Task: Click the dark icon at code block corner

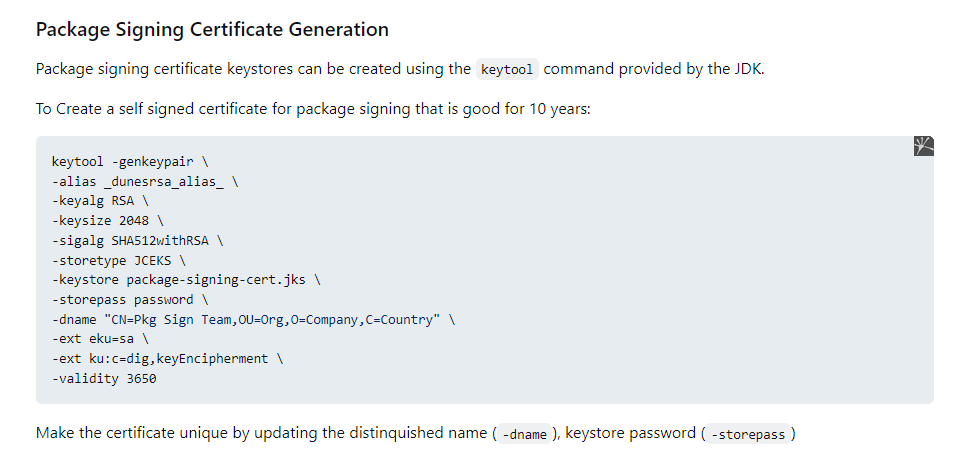Action: pyautogui.click(x=924, y=146)
